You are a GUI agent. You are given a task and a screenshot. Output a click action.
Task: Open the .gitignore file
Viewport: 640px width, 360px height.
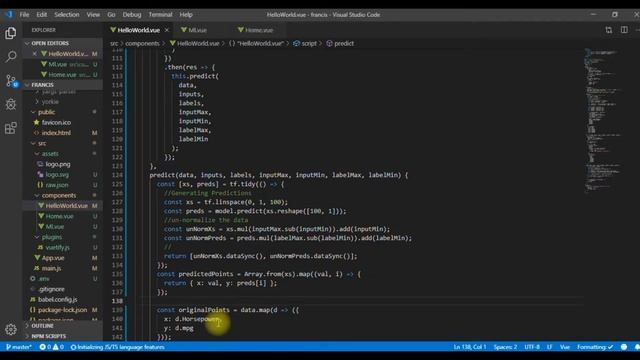(51, 289)
